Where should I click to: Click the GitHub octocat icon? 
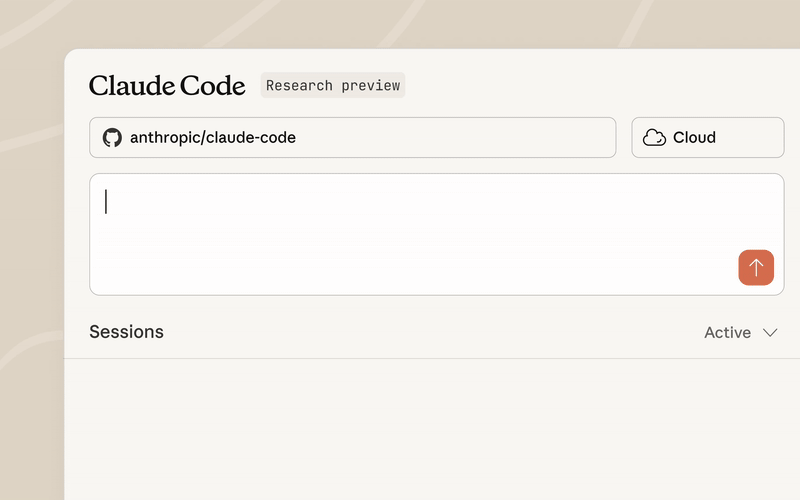[112, 138]
